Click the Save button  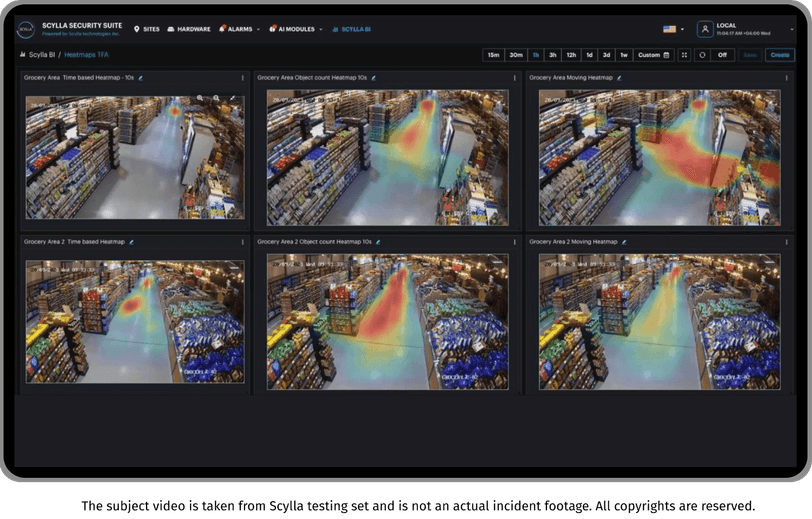pos(750,55)
